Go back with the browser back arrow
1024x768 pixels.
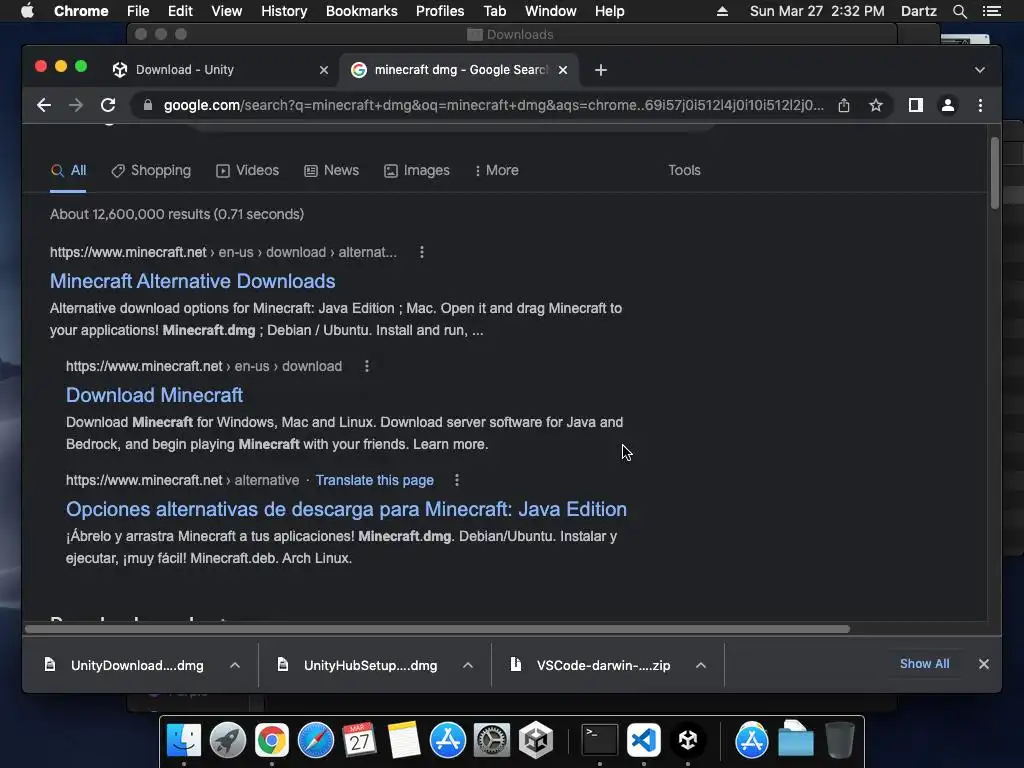pyautogui.click(x=44, y=105)
